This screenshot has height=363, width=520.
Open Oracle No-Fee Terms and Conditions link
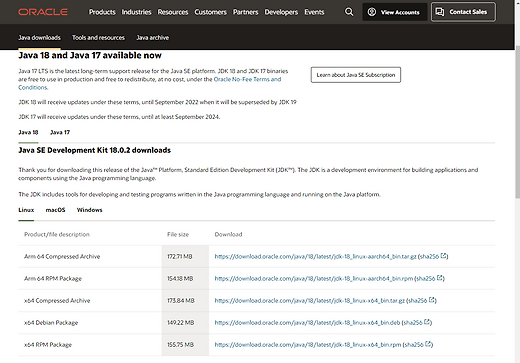point(150,83)
